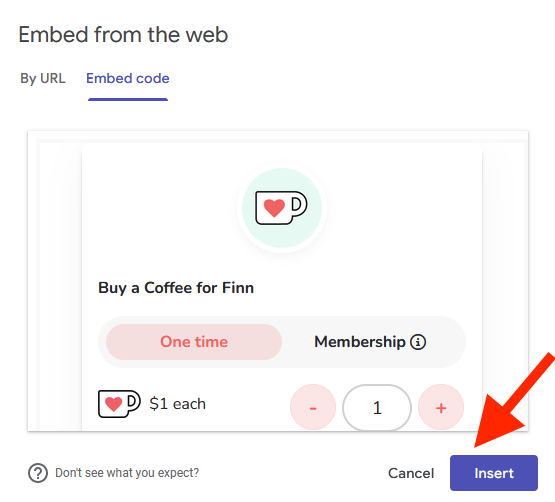Select the One time payment option
The image size is (555, 502).
pyautogui.click(x=194, y=342)
